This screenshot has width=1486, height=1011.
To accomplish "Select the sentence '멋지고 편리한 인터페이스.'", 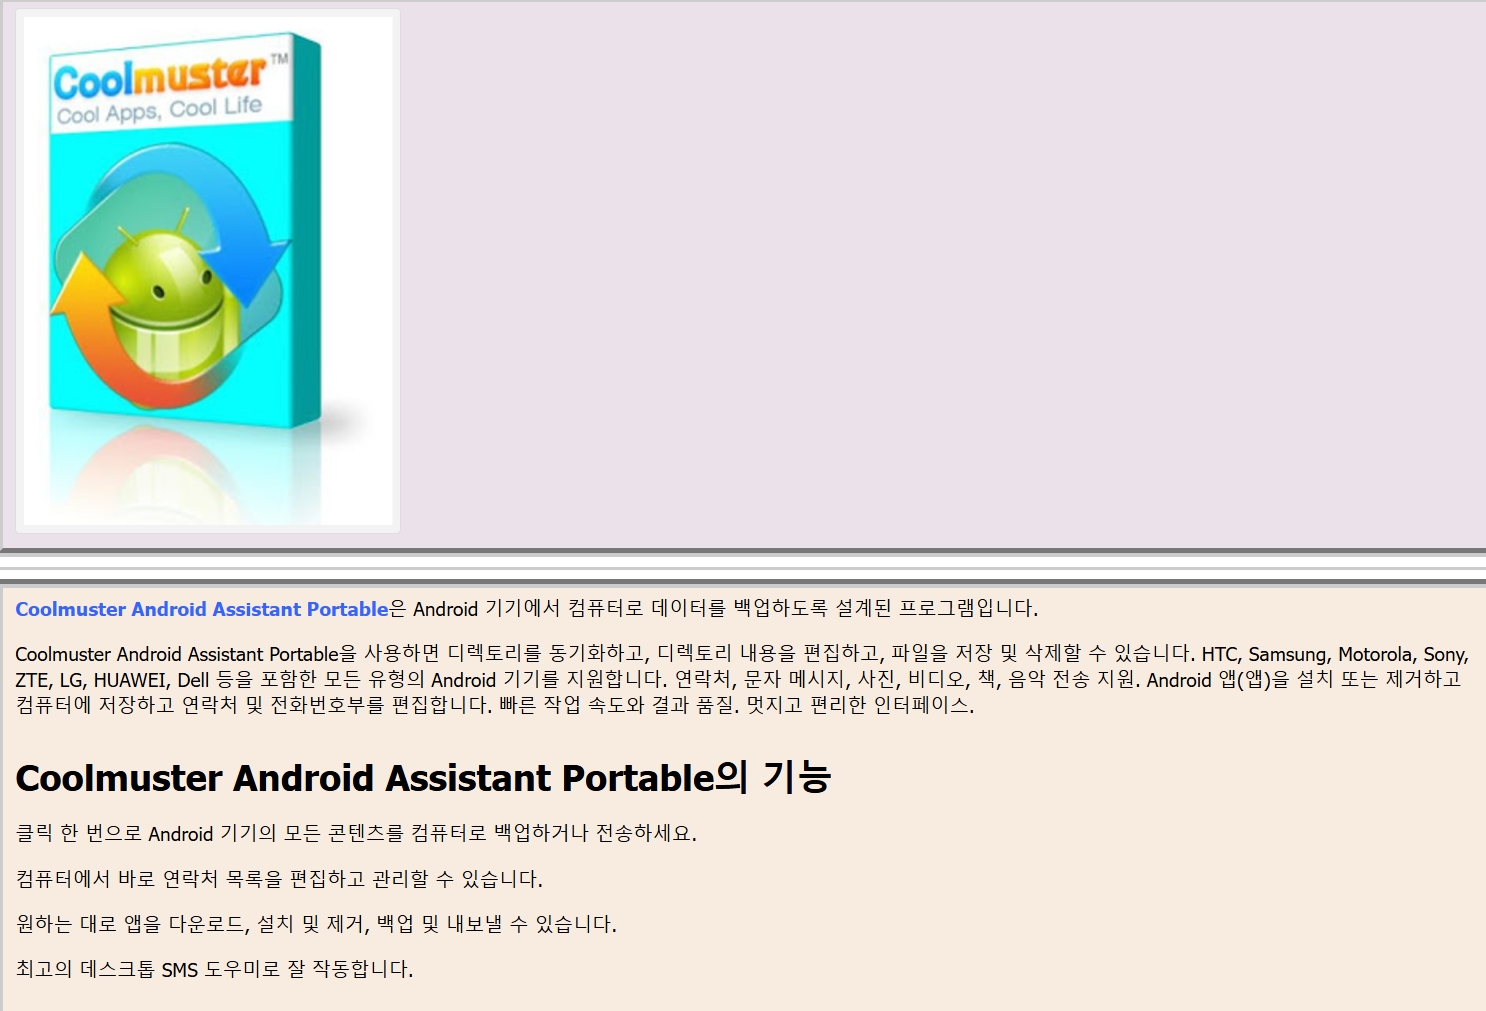I will (x=860, y=706).
